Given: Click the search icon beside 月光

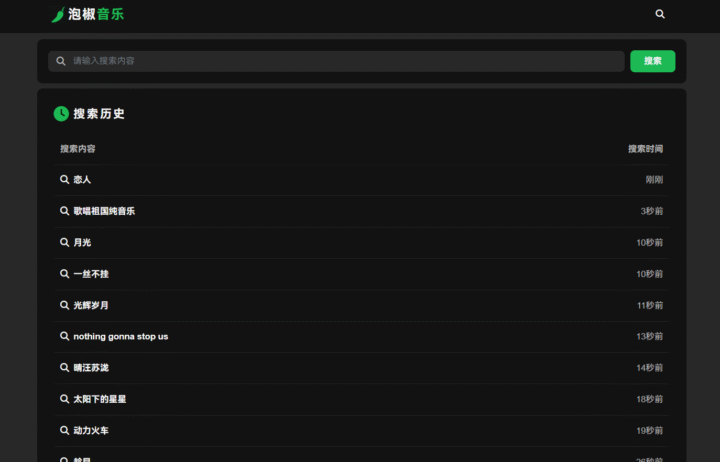Looking at the screenshot, I should point(65,243).
